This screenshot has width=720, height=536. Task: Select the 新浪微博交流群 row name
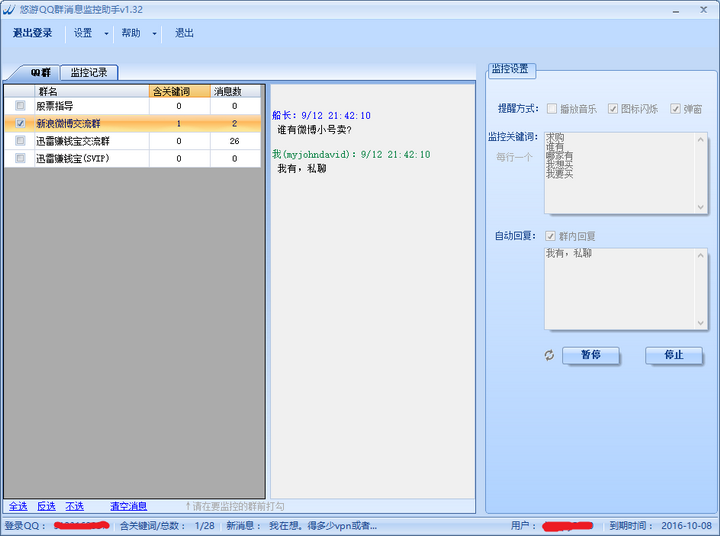[68, 124]
